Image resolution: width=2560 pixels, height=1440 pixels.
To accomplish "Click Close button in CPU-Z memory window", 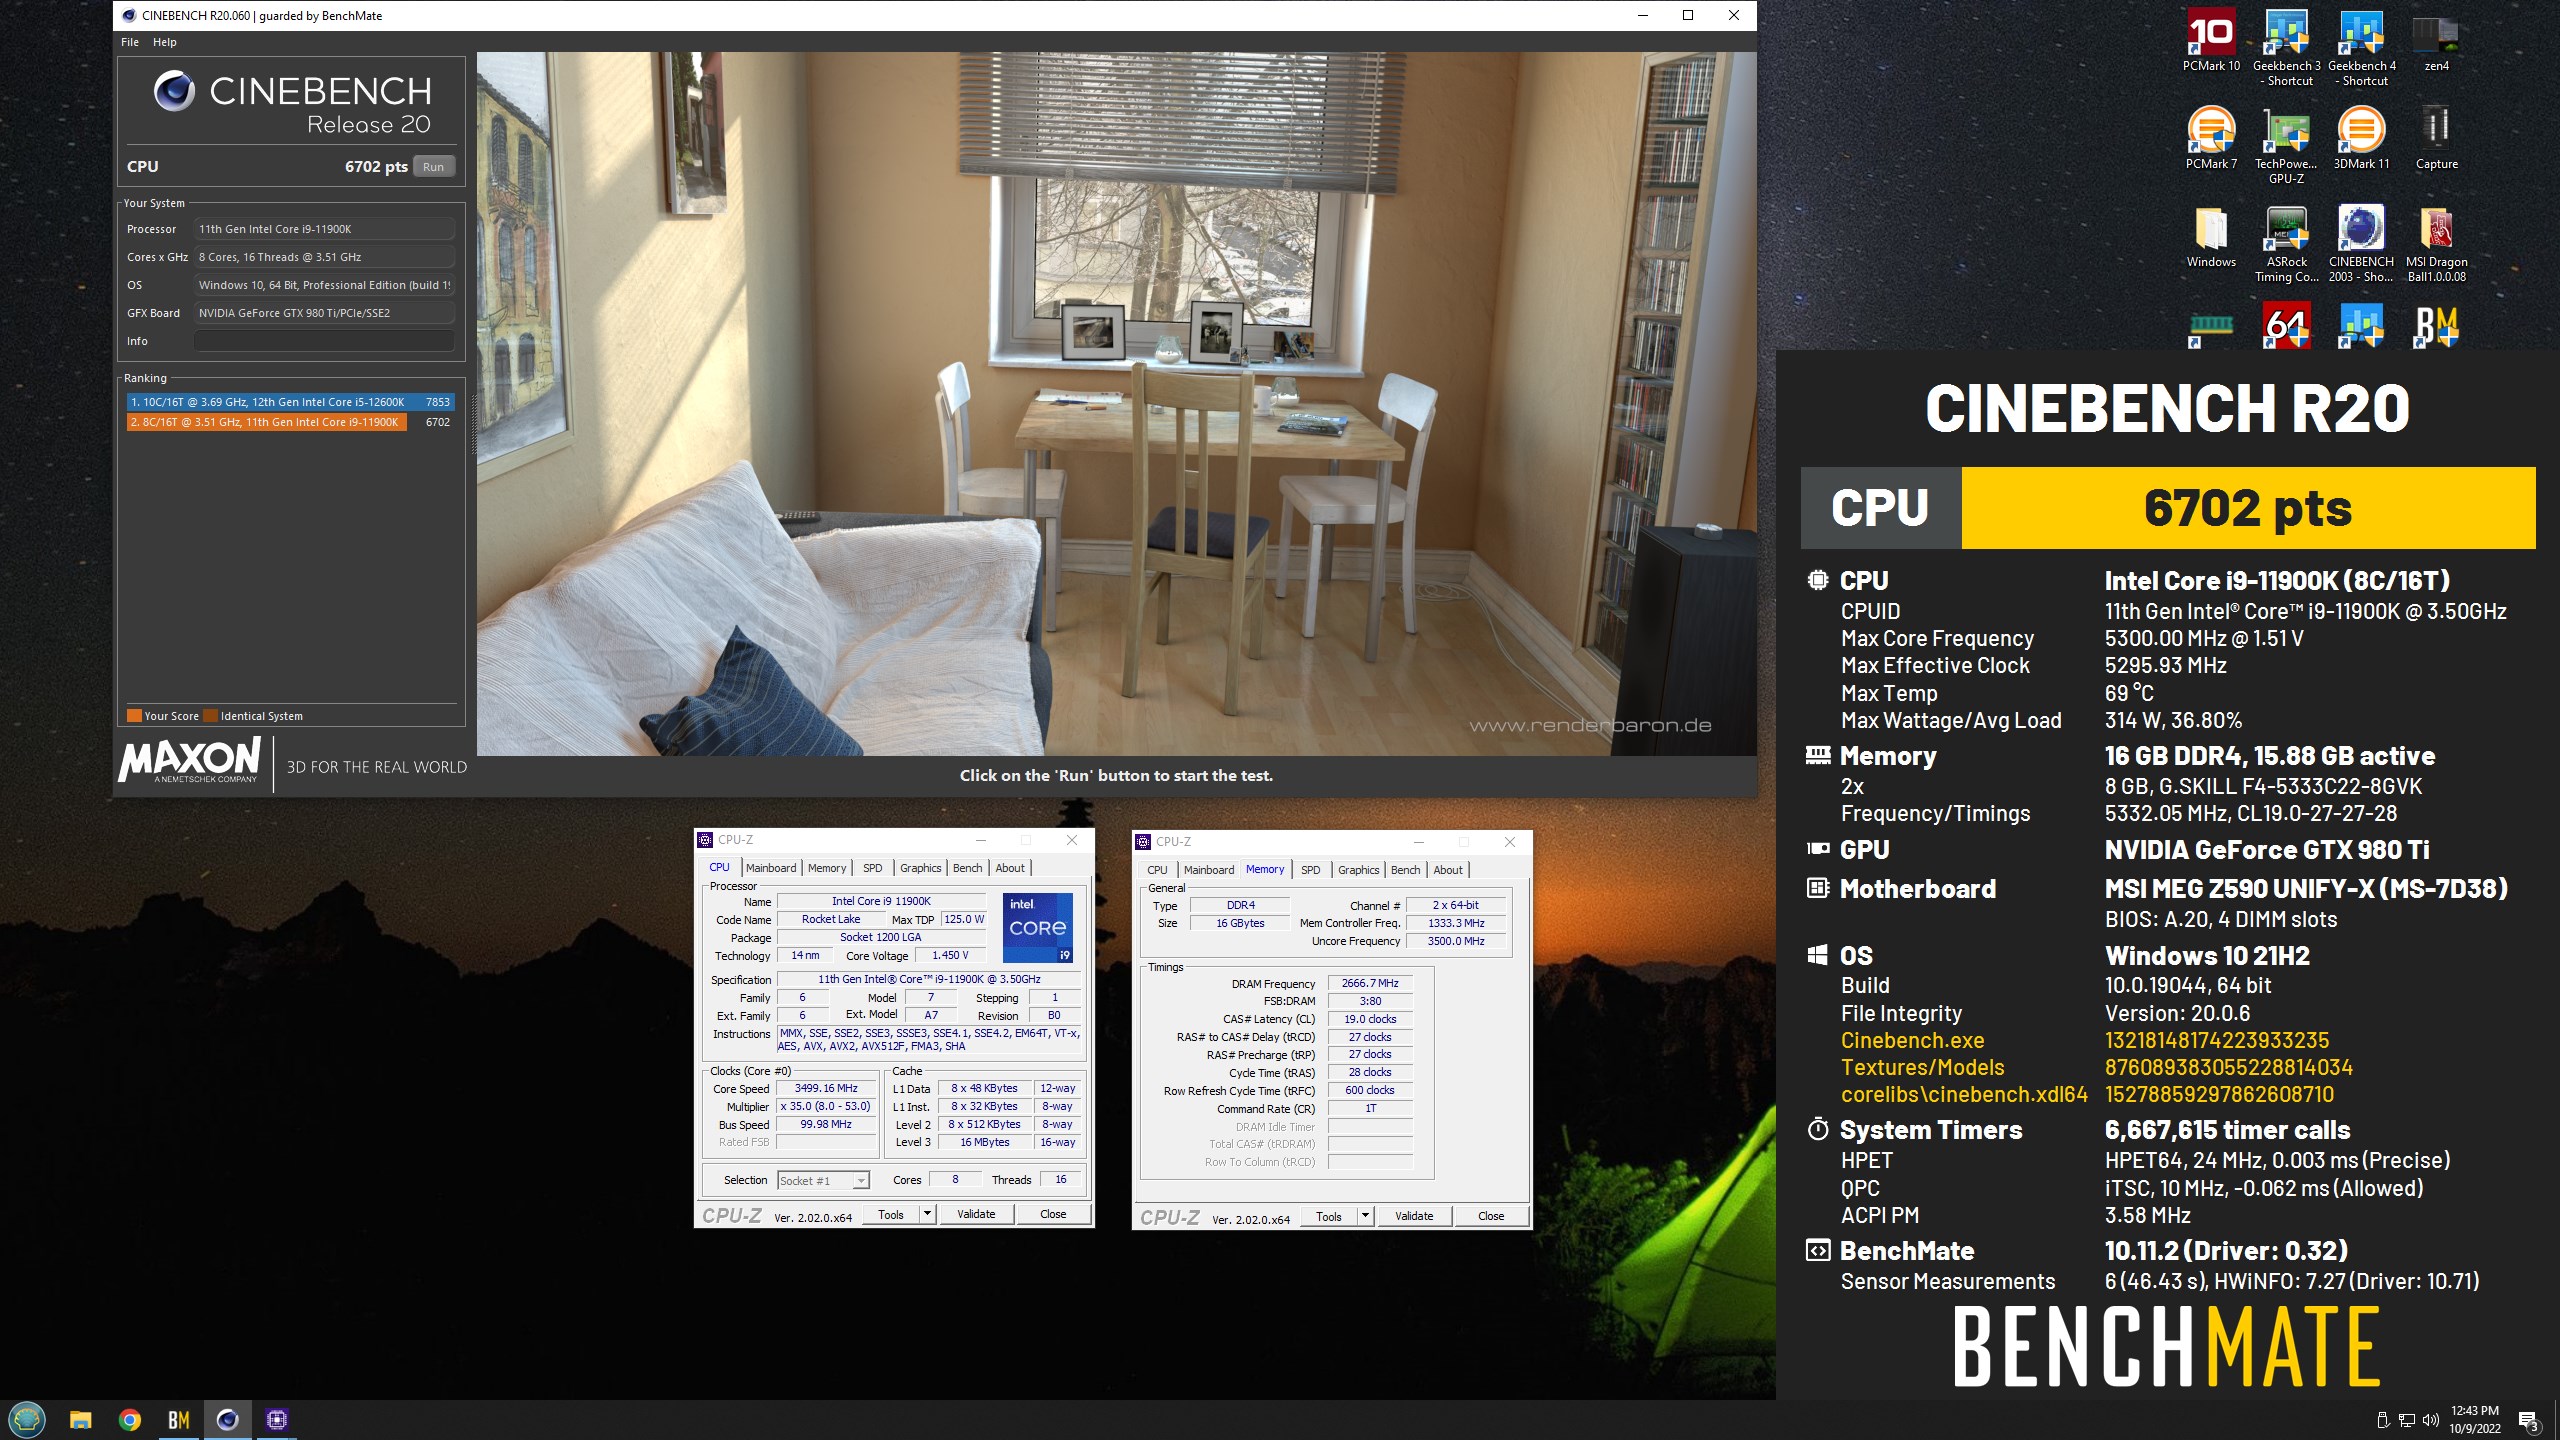I will tap(1491, 1216).
